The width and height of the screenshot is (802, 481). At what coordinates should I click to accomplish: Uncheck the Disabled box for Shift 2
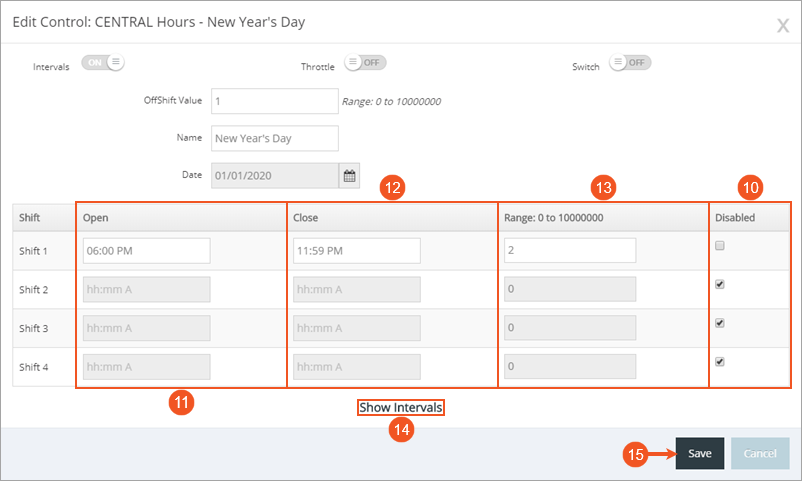coord(720,284)
